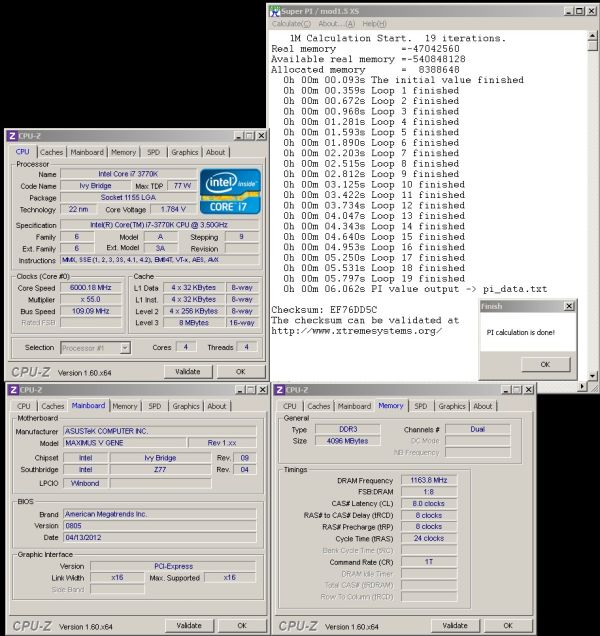
Task: Click the BIOS date 04/13/2012
Action: [x=160, y=537]
